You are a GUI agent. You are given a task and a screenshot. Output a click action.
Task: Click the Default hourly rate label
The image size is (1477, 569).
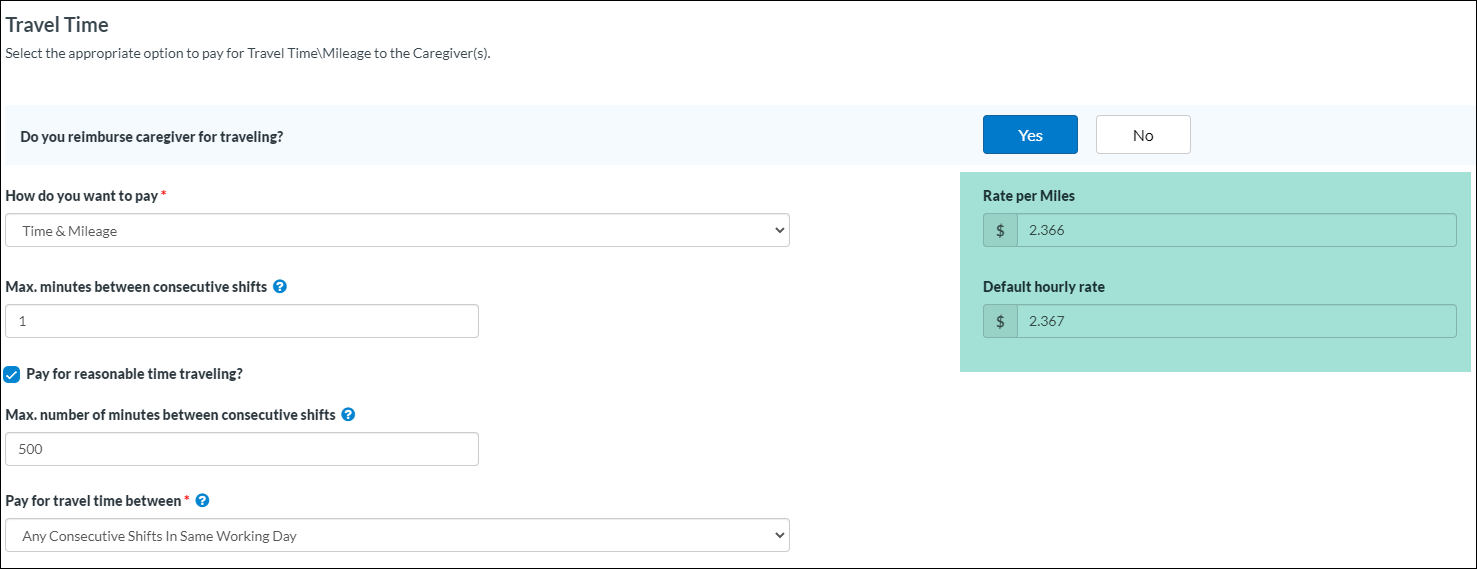coord(1043,287)
